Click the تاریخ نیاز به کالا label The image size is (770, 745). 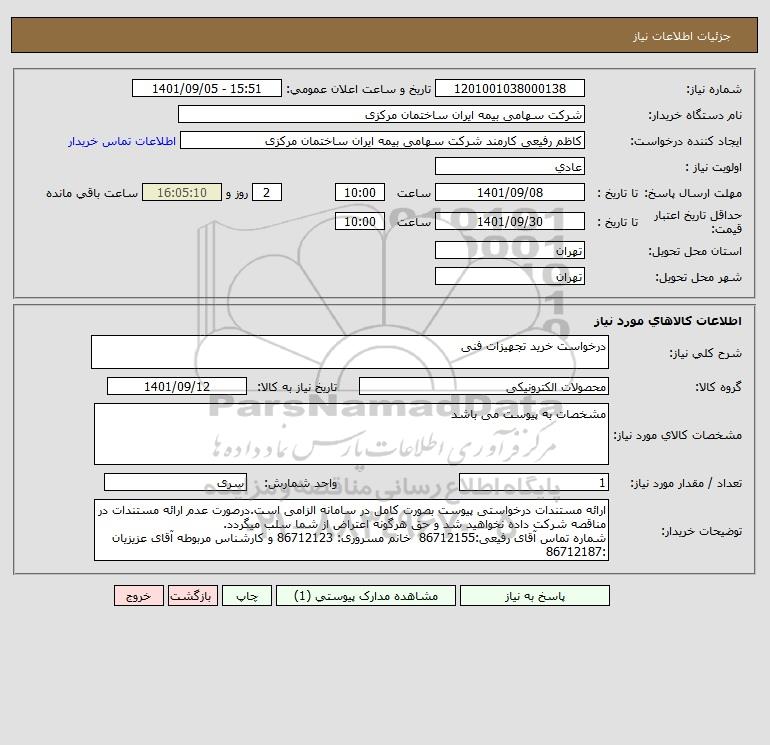[x=297, y=387]
